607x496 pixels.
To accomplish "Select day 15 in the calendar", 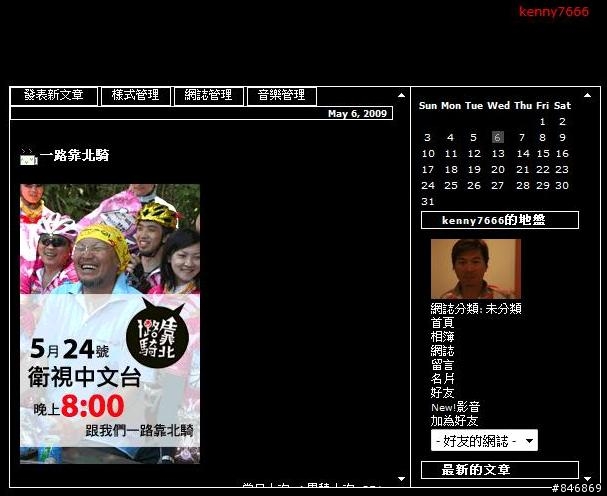I will 543,154.
